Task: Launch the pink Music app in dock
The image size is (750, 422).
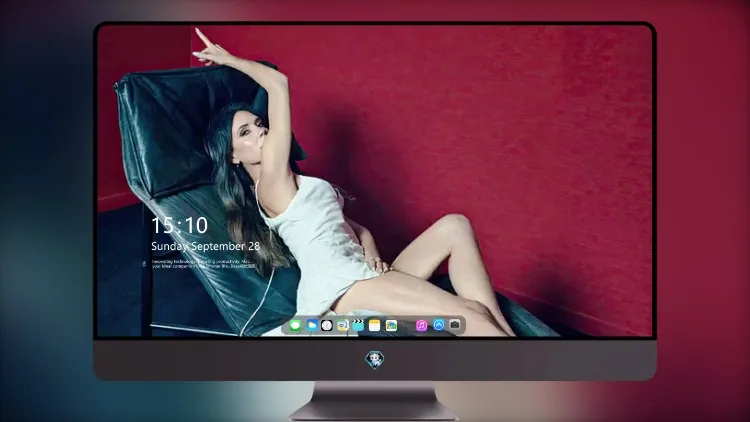Action: pyautogui.click(x=421, y=326)
